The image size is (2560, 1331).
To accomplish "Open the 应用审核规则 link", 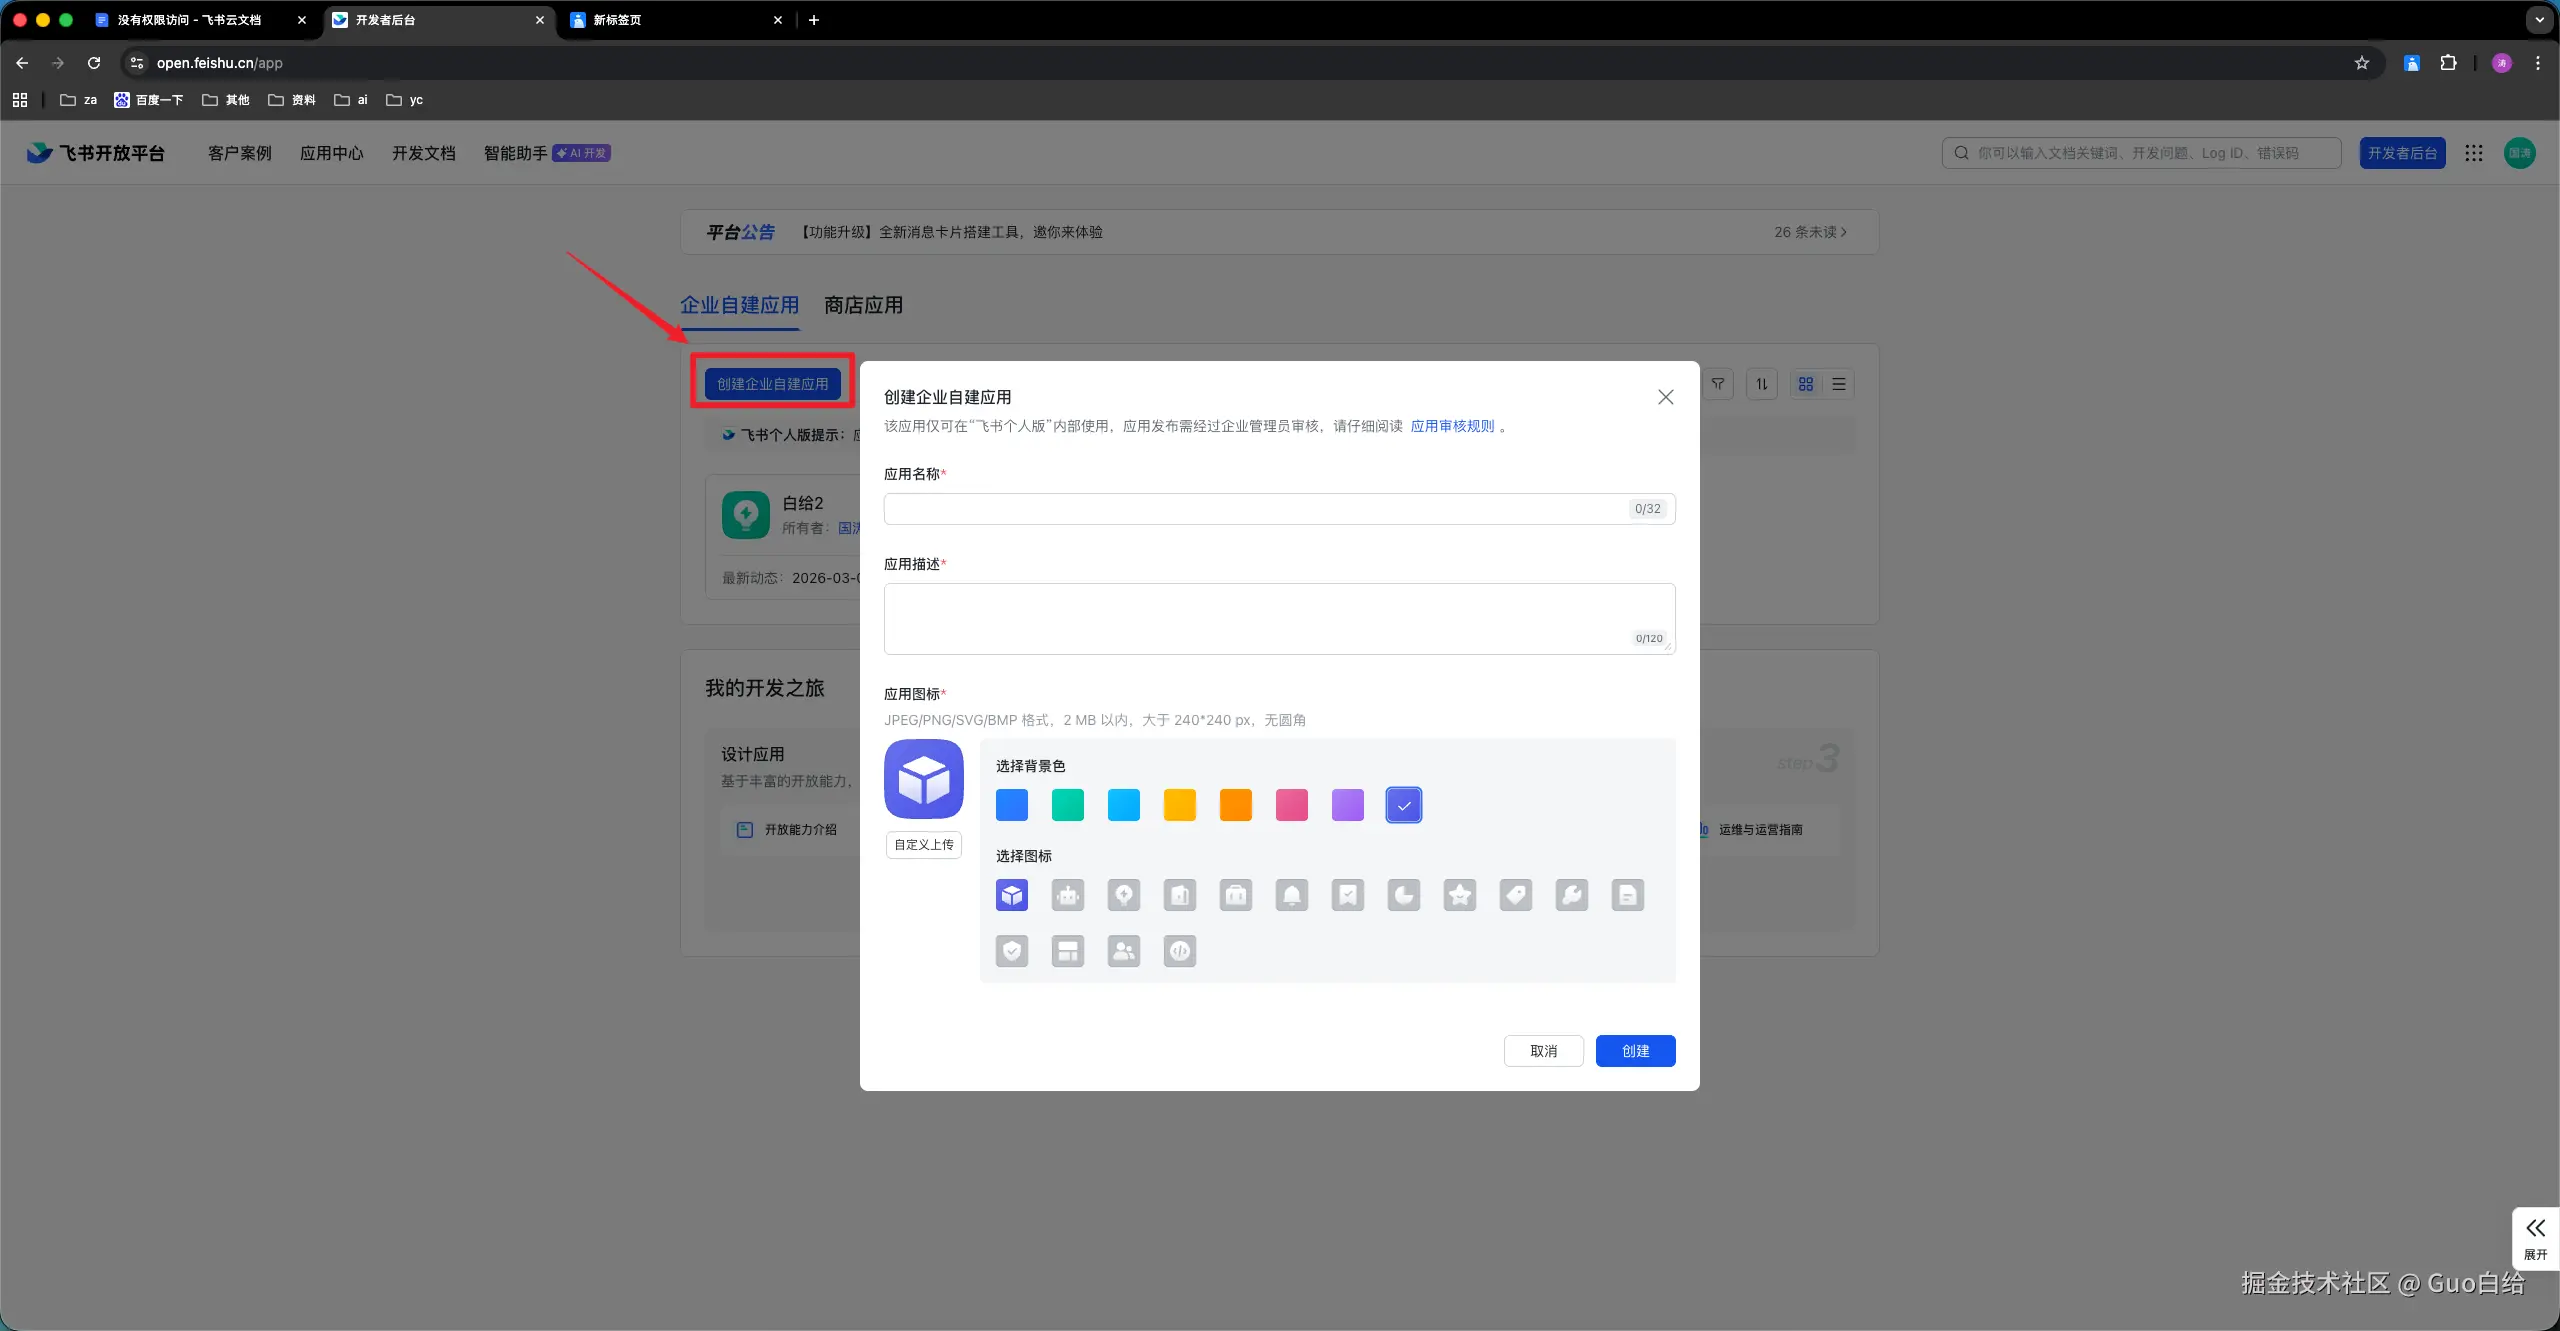I will click(x=1452, y=426).
